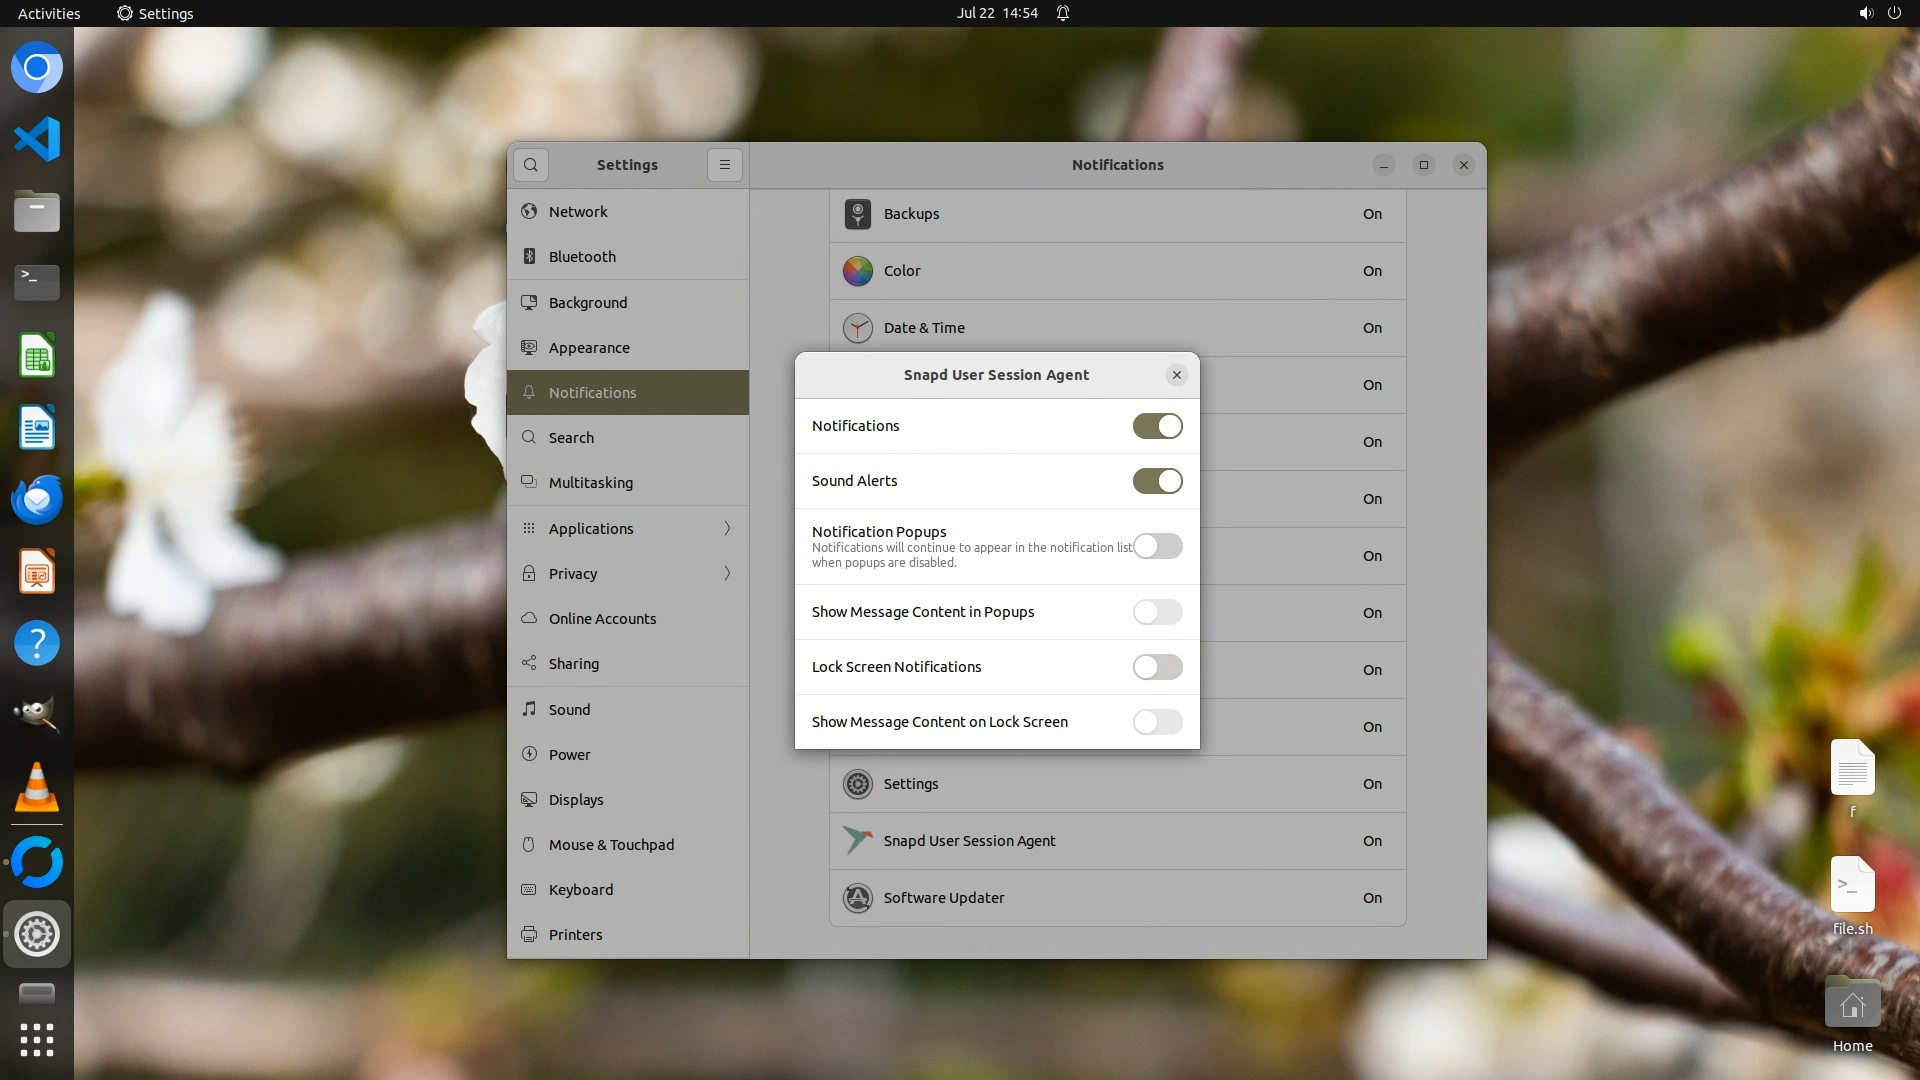
Task: Disable the Sound Alerts switch
Action: [1157, 481]
